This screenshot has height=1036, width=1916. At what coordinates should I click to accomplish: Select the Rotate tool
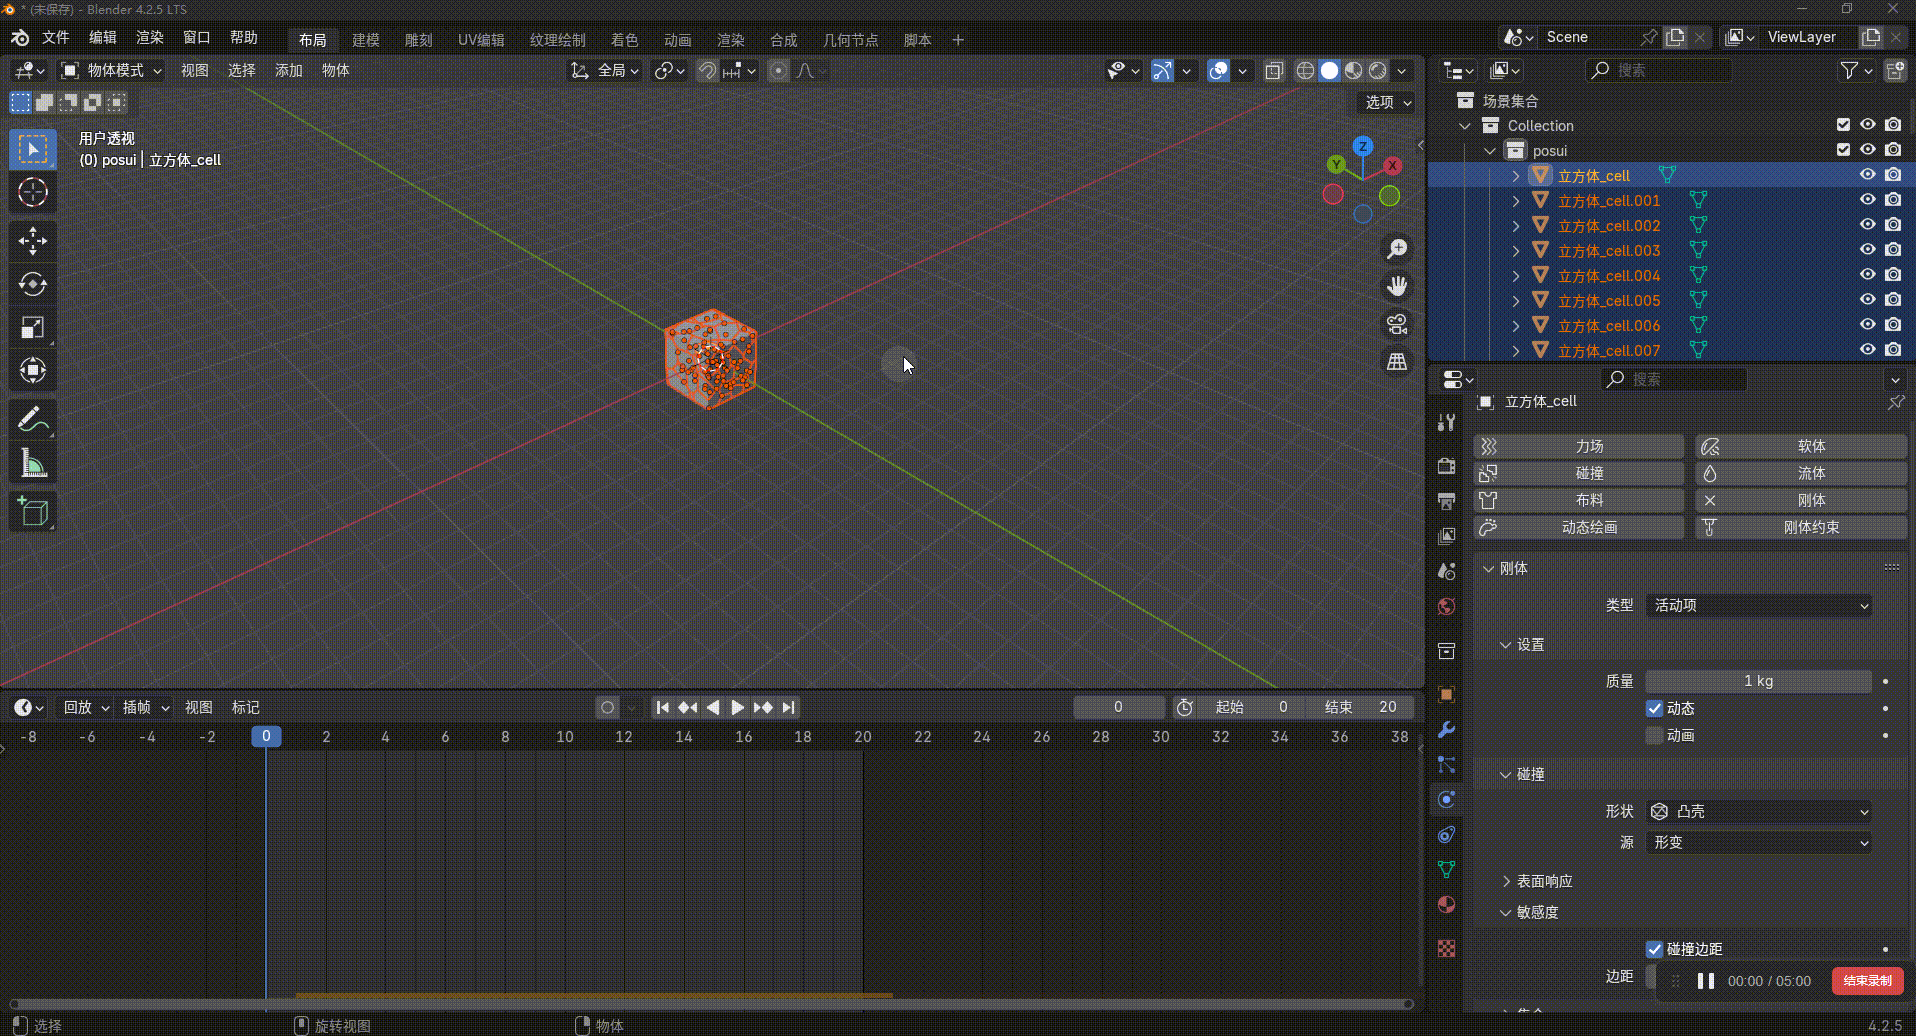click(32, 284)
